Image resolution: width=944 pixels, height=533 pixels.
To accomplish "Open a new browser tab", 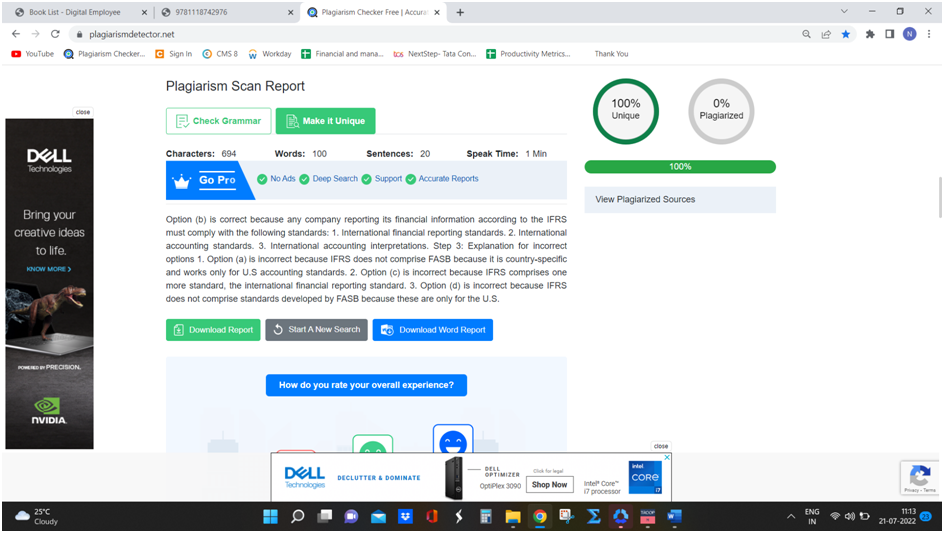I will pyautogui.click(x=460, y=12).
